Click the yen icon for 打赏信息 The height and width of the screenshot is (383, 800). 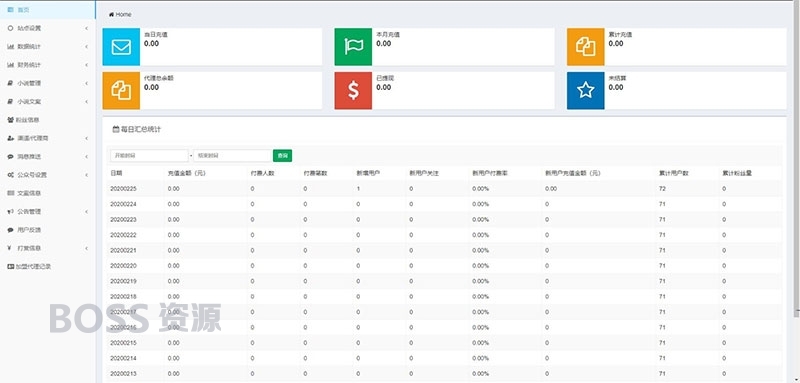point(10,248)
